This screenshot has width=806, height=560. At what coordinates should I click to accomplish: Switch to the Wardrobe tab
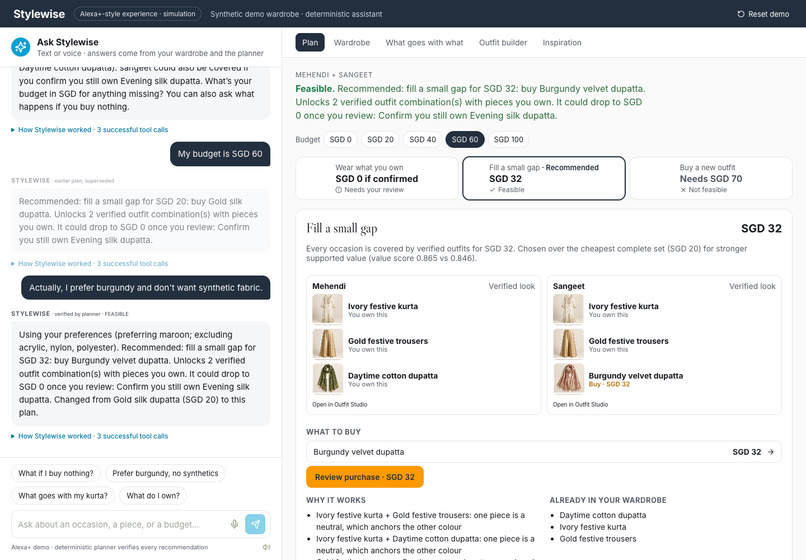(x=352, y=43)
